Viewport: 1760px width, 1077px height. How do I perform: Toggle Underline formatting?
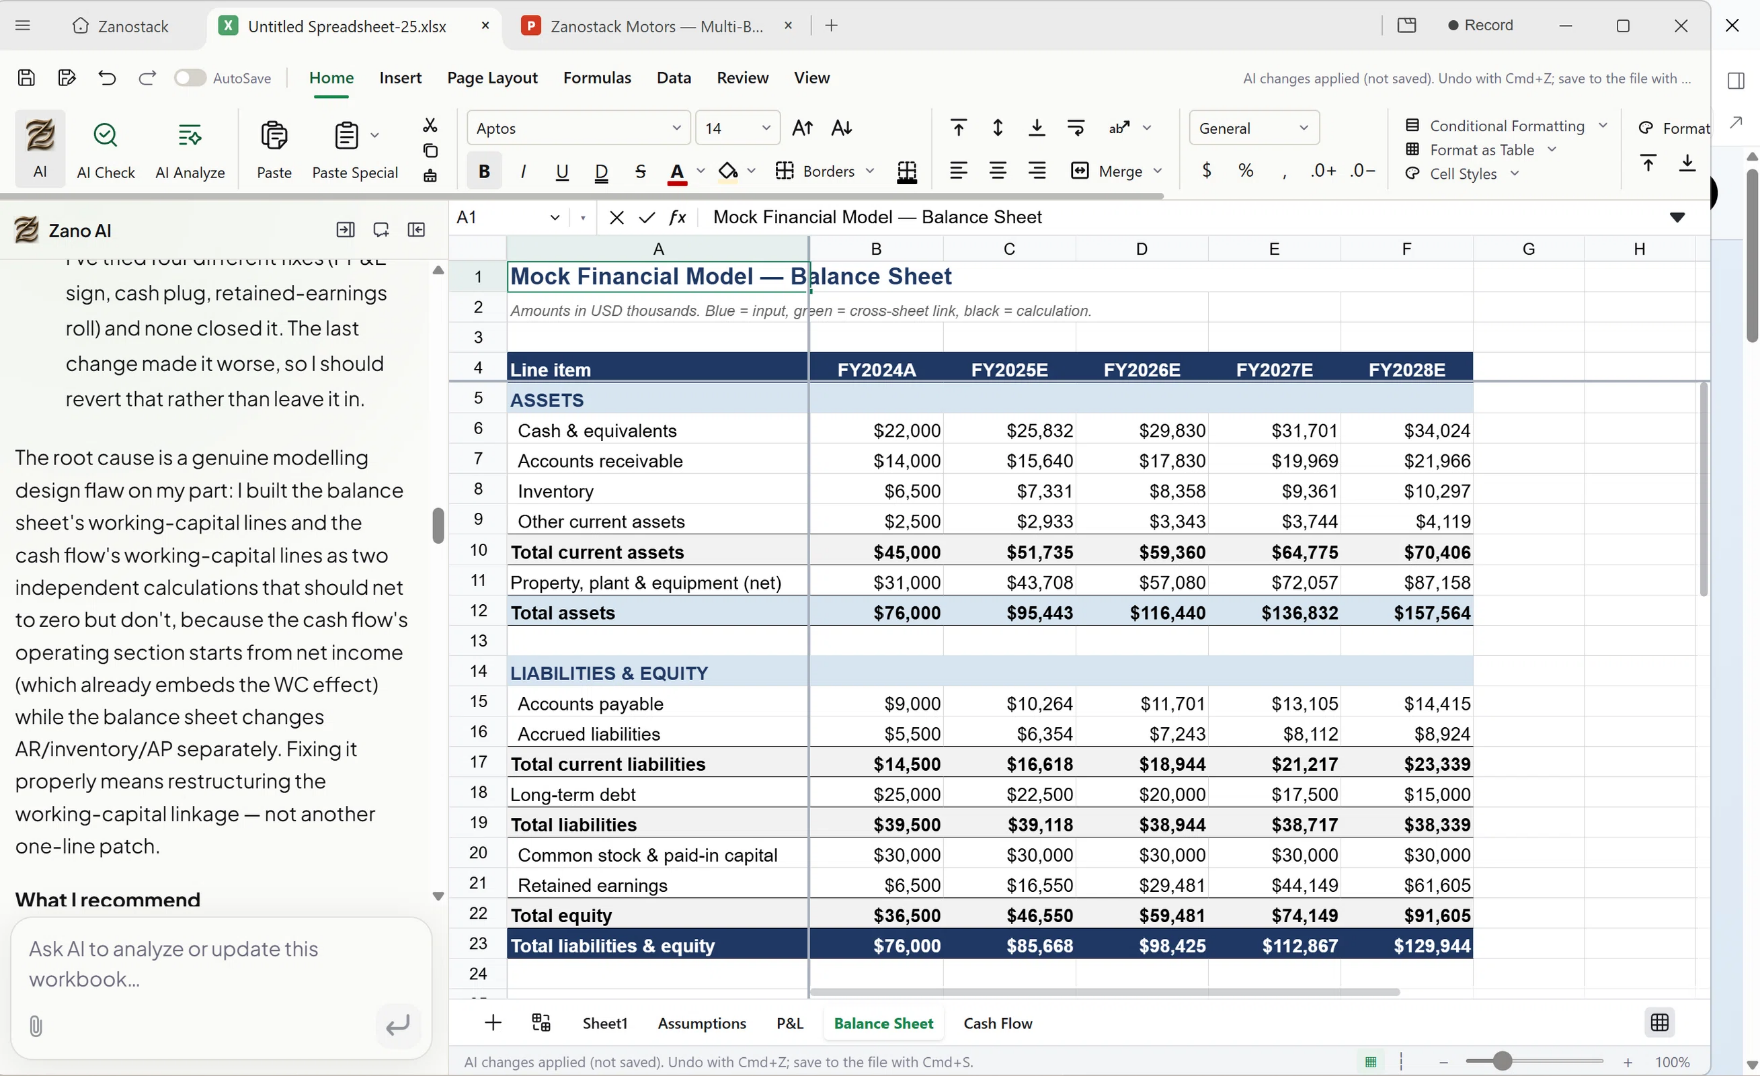tap(562, 172)
